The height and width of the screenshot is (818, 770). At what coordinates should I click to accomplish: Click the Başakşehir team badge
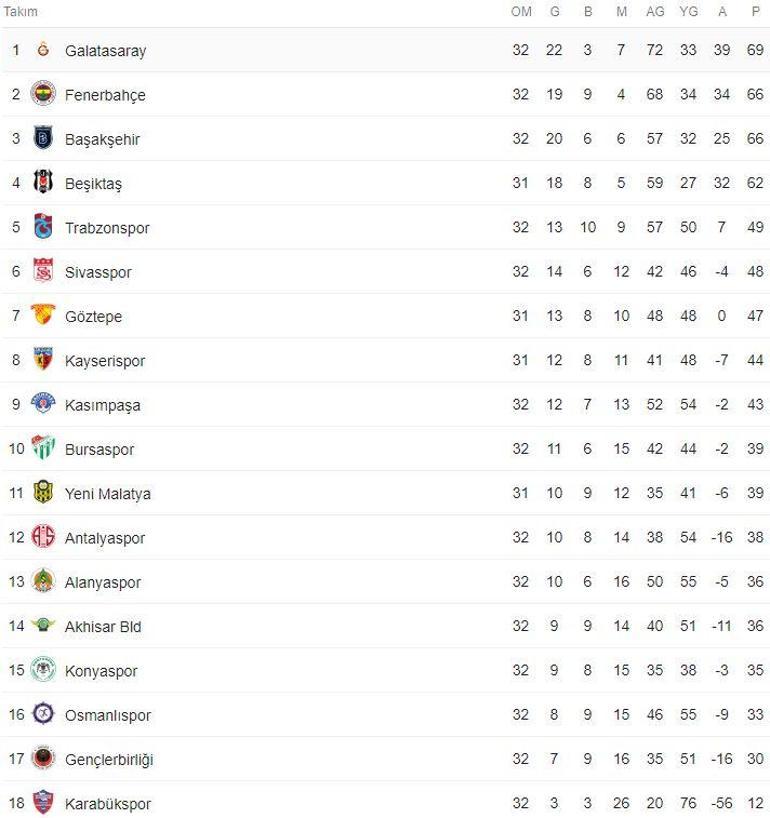(x=42, y=139)
